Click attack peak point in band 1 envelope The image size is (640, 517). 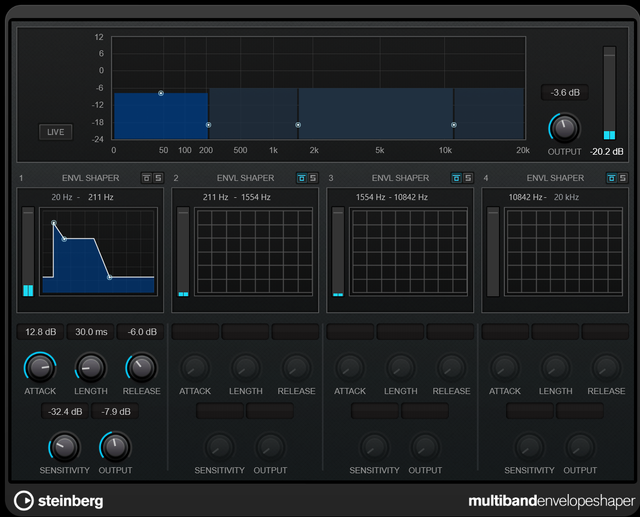(54, 223)
